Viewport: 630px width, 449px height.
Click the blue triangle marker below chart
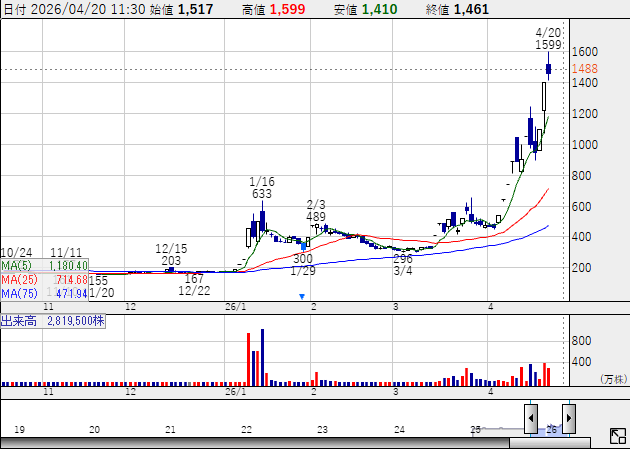[302, 296]
